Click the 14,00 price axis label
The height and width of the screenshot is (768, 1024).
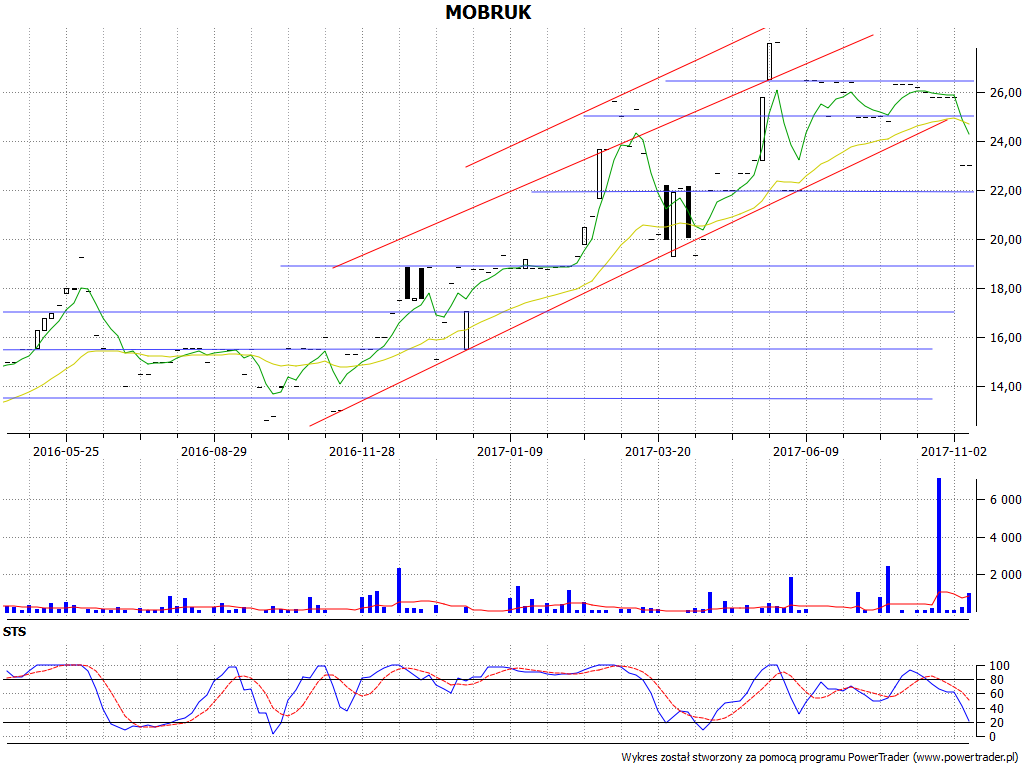1006,387
